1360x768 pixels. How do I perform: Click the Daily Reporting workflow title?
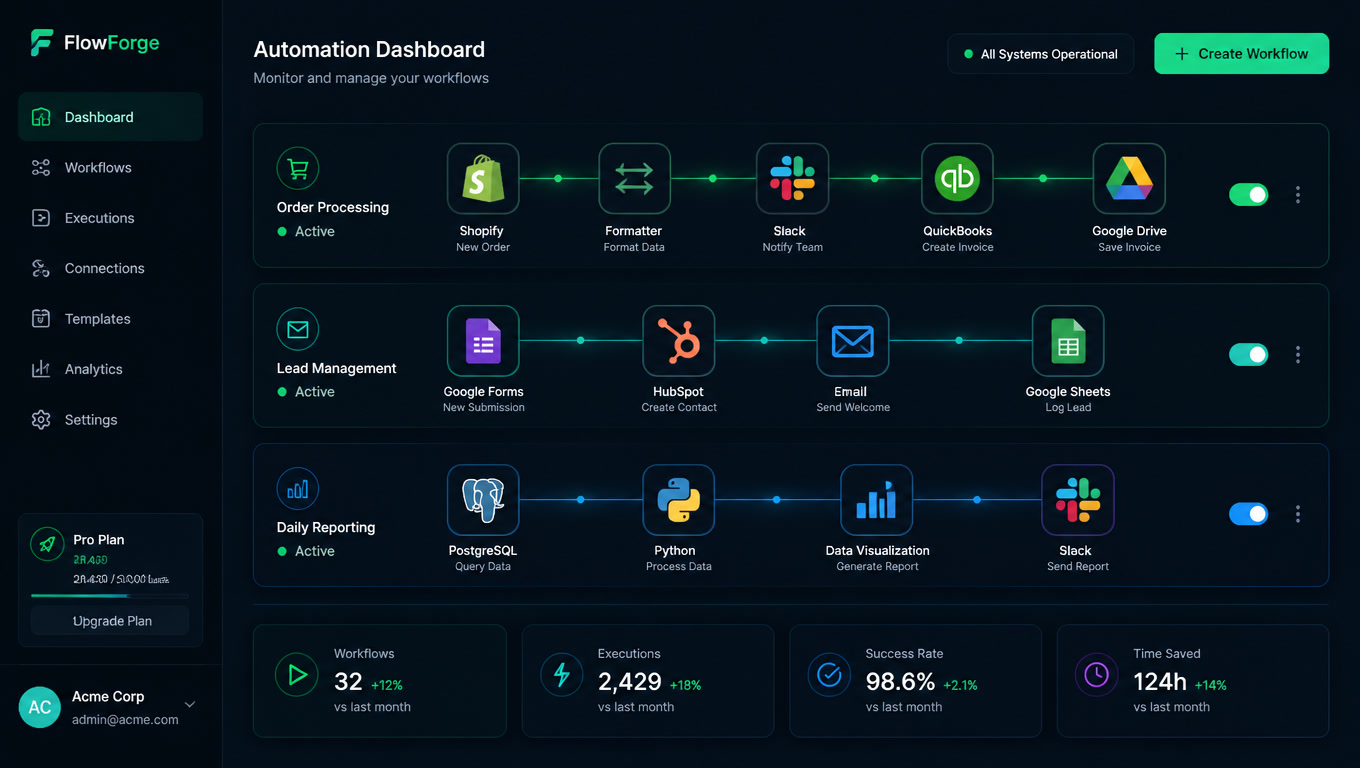326,527
